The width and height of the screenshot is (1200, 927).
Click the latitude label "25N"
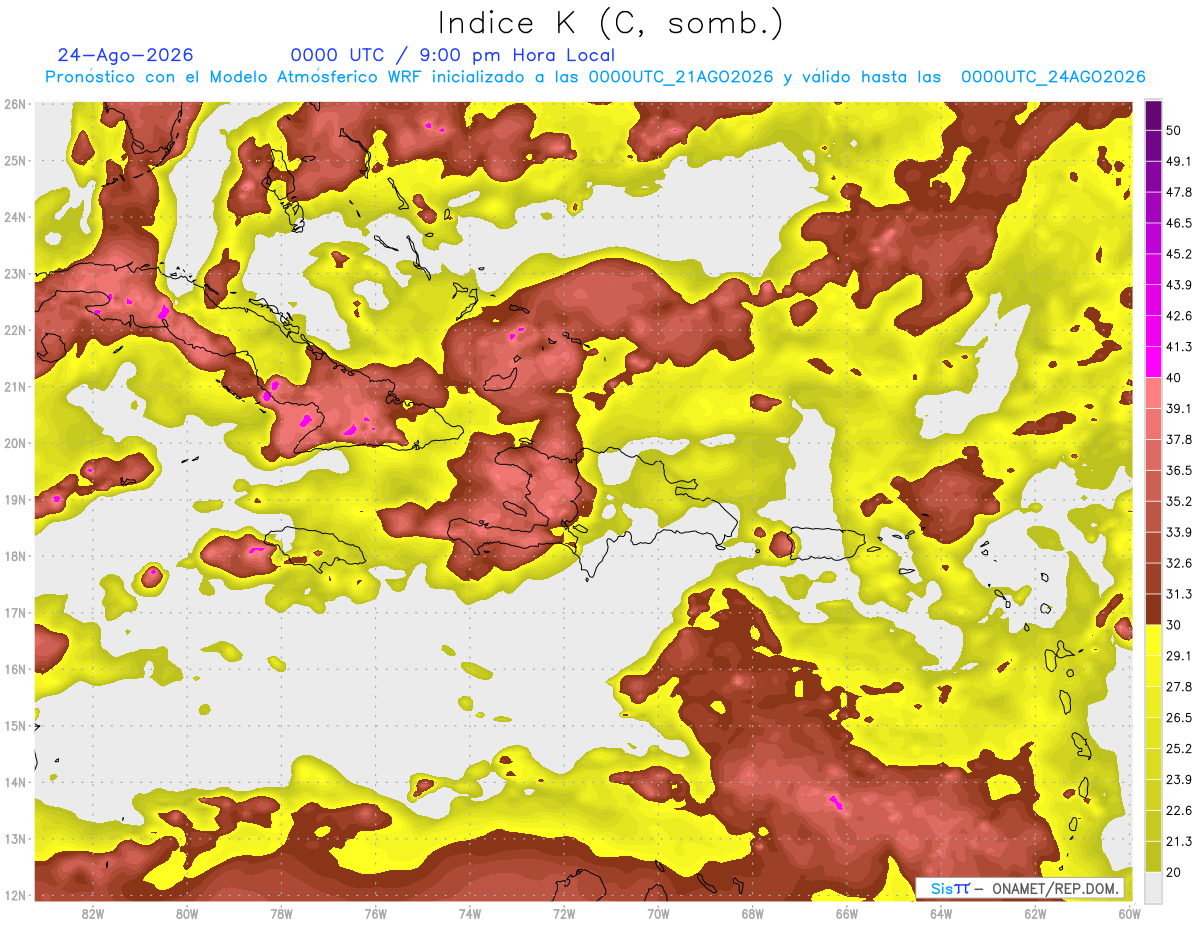coord(15,160)
